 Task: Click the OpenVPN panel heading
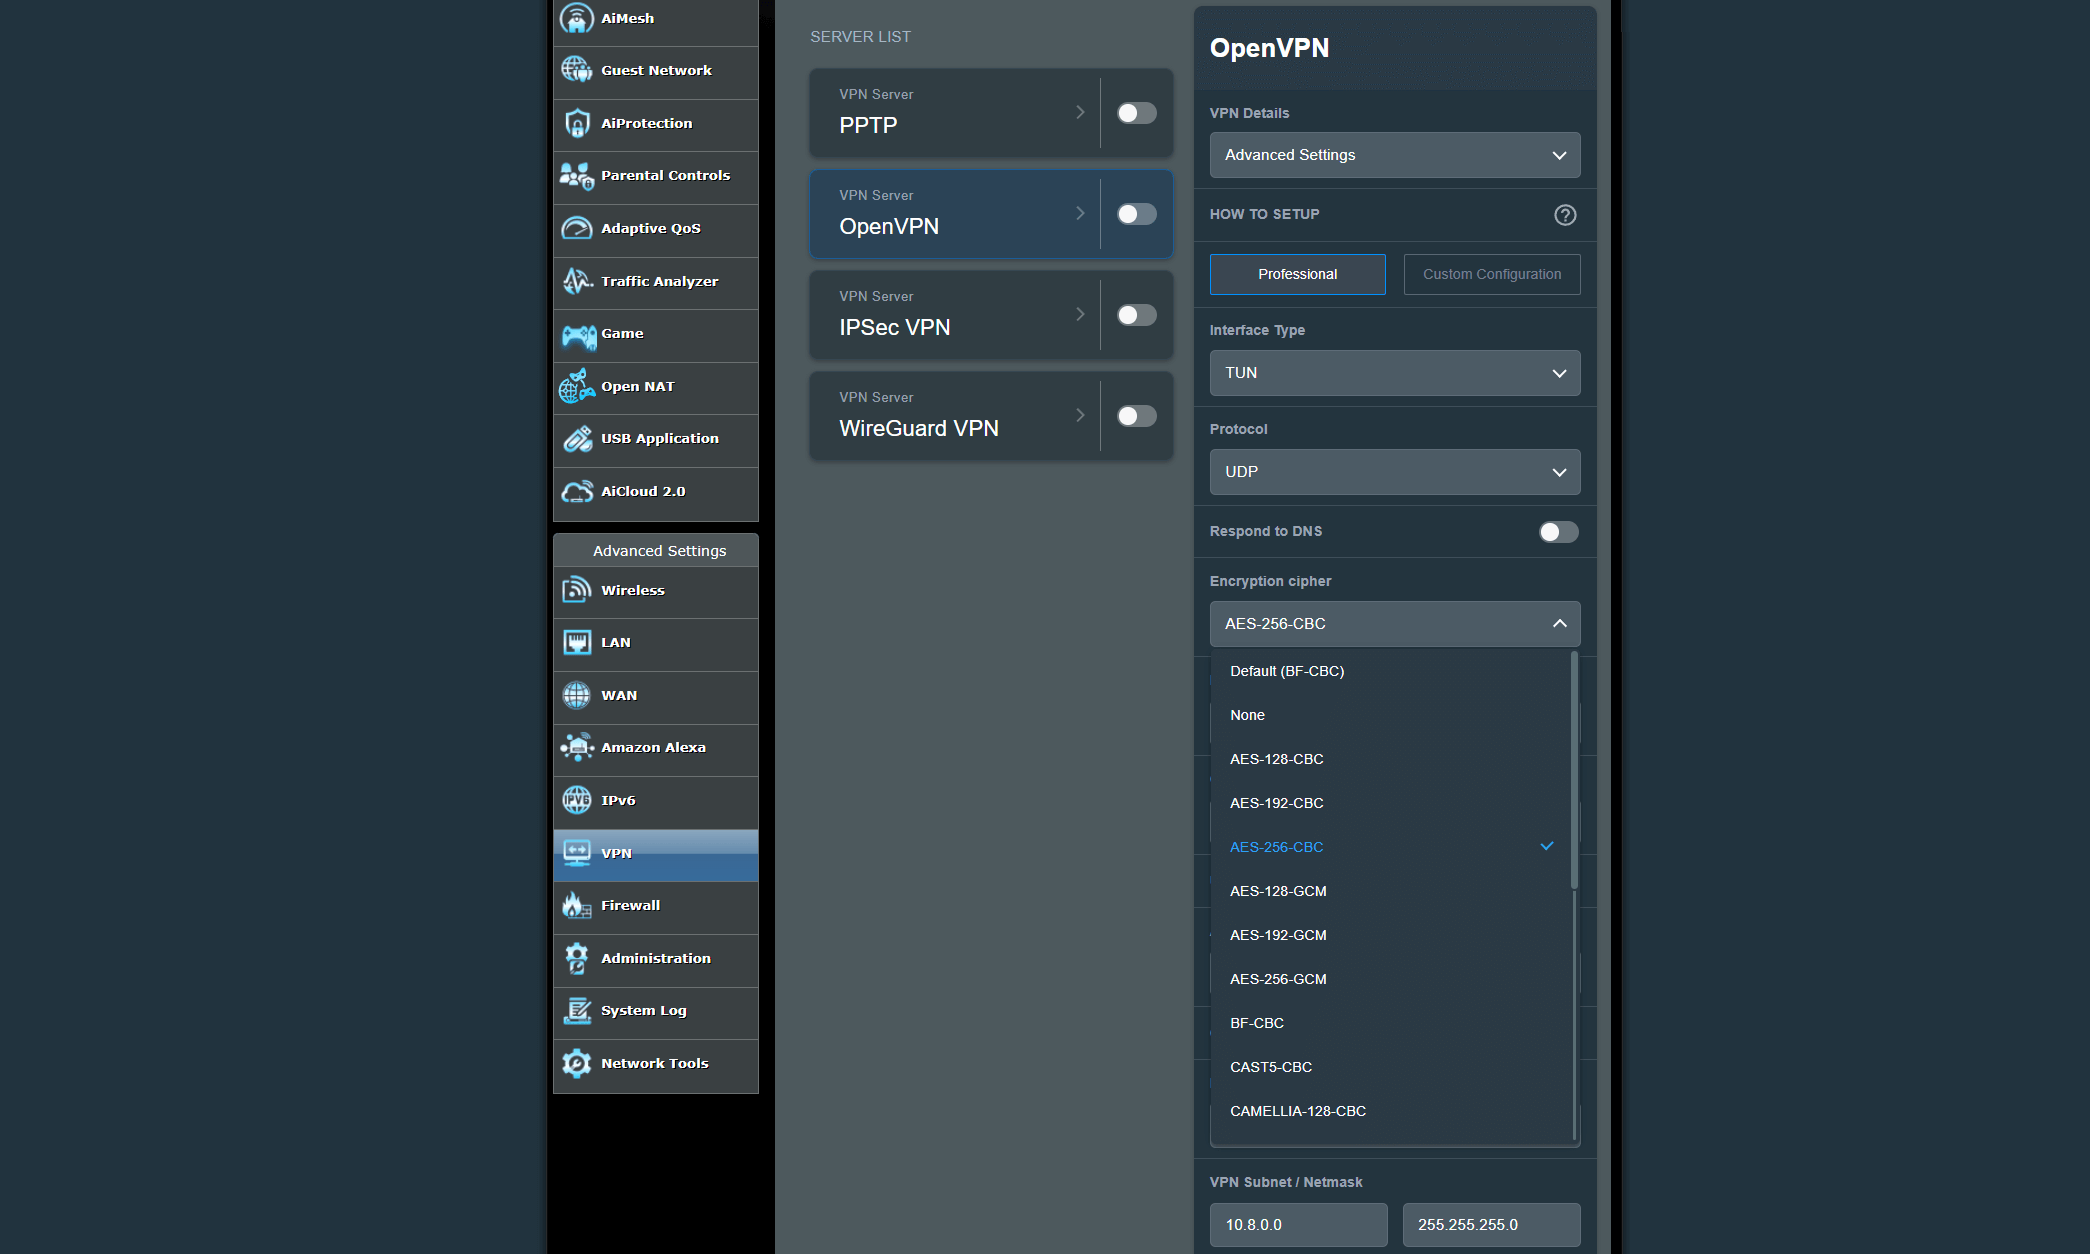click(x=1269, y=48)
